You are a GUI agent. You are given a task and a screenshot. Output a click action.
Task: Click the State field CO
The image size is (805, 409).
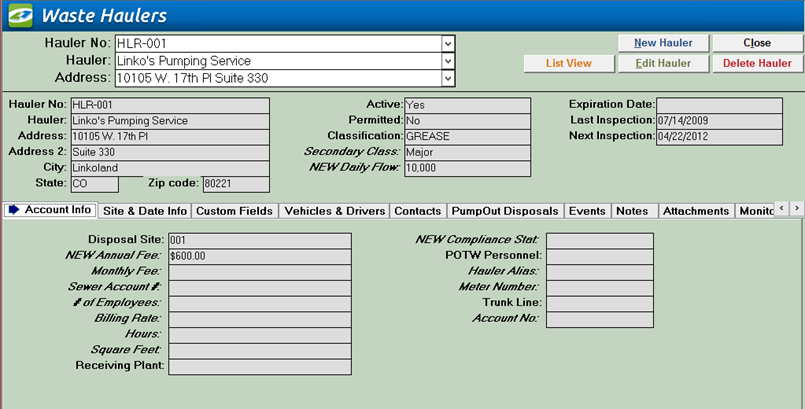[x=94, y=184]
